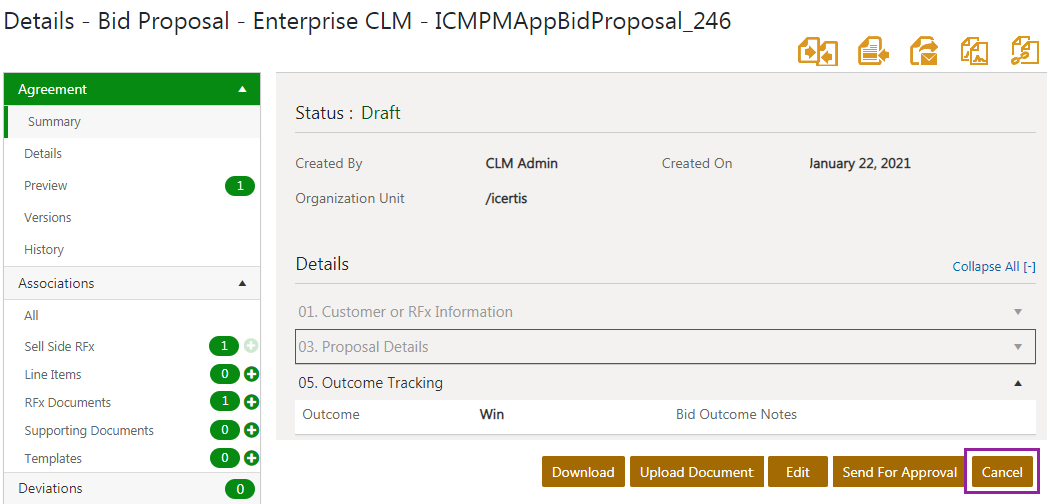This screenshot has width=1047, height=504.
Task: Open the Versions sidebar item
Action: pyautogui.click(x=48, y=218)
